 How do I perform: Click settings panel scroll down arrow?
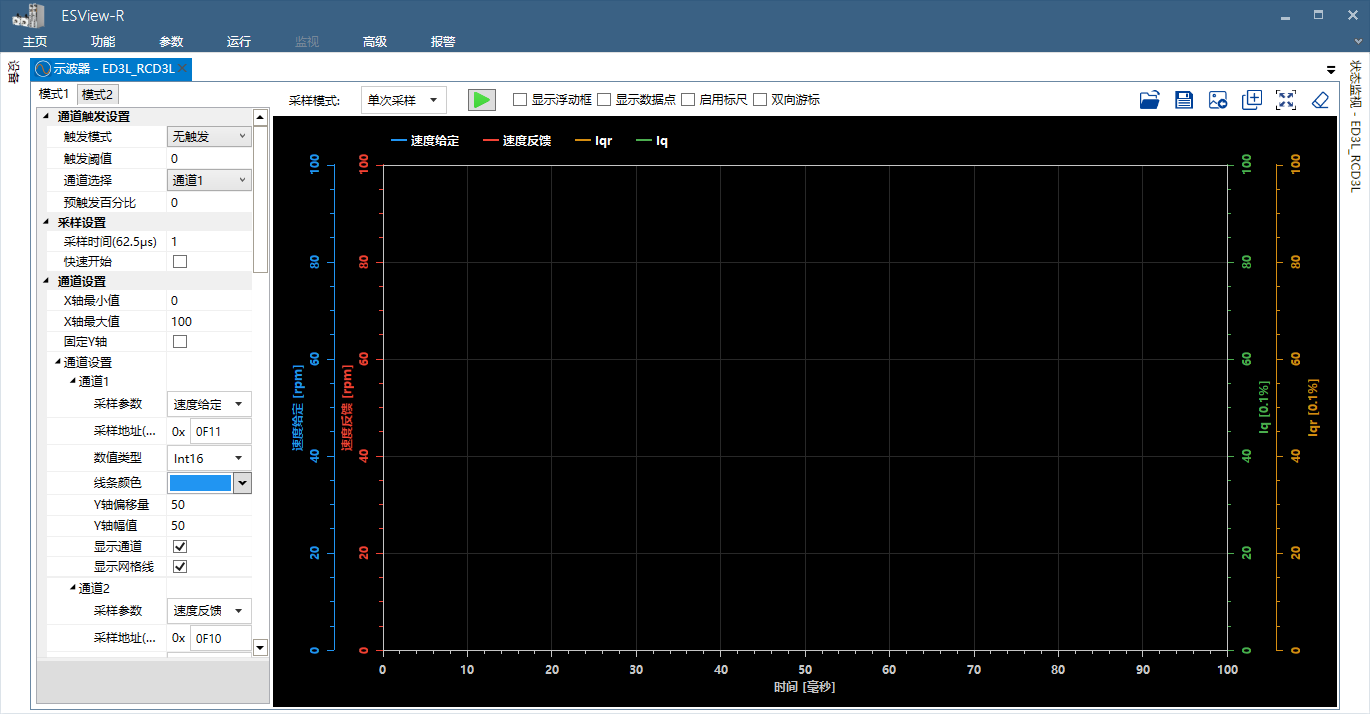260,648
